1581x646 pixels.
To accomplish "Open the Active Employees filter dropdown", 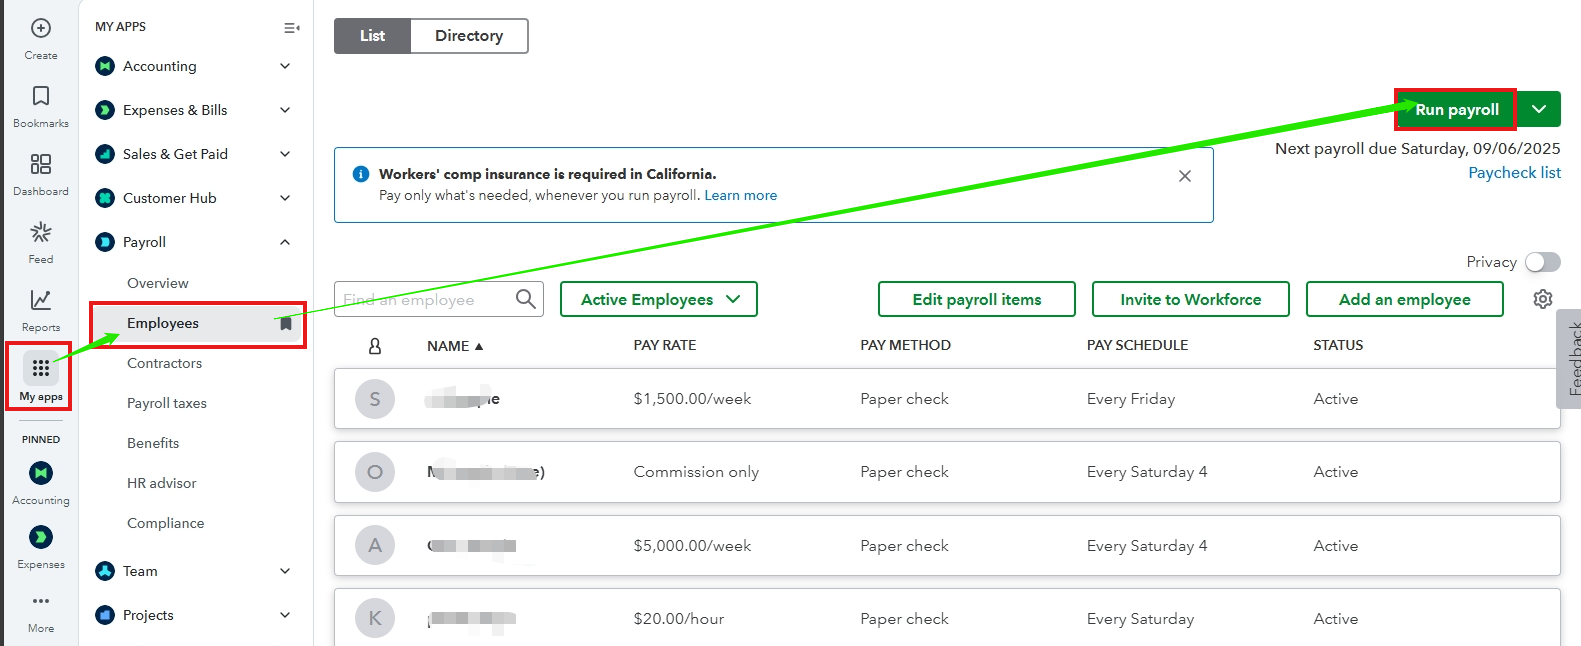I will (659, 299).
